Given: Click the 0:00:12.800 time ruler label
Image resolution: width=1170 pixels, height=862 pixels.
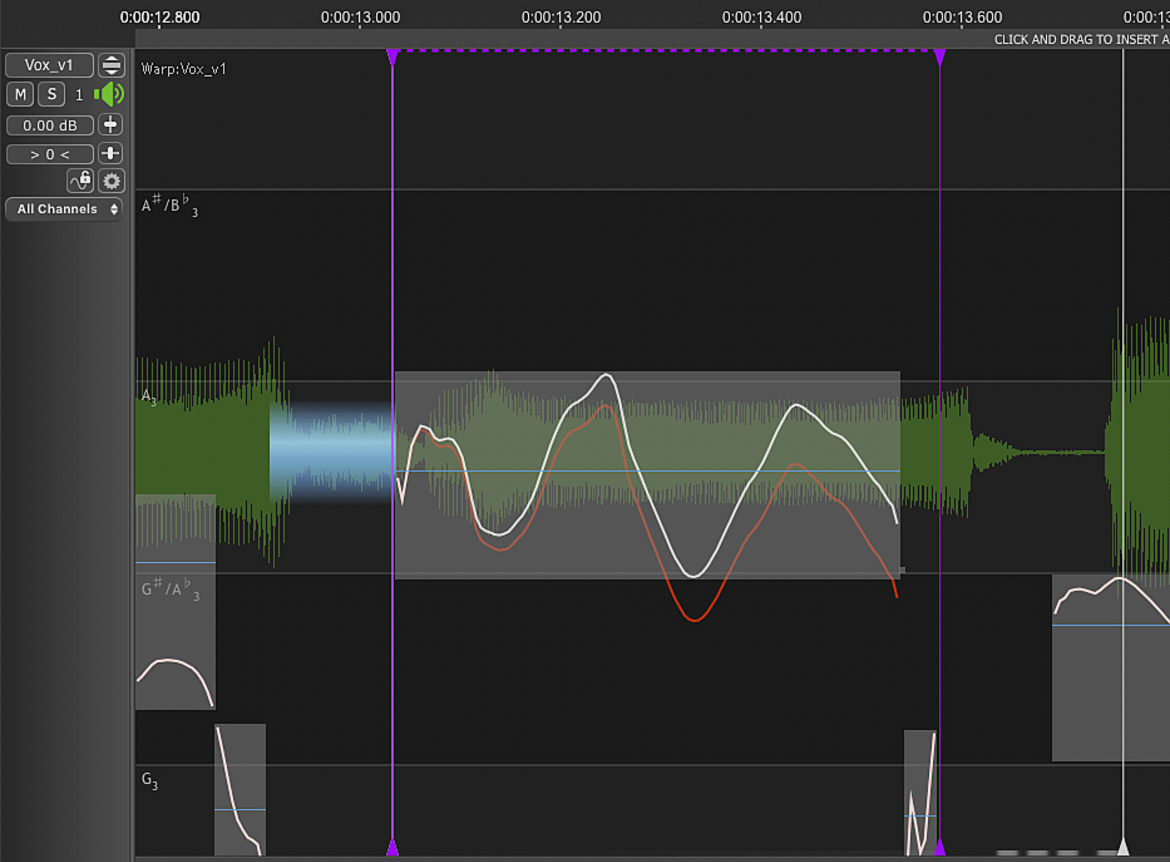Looking at the screenshot, I should [160, 17].
